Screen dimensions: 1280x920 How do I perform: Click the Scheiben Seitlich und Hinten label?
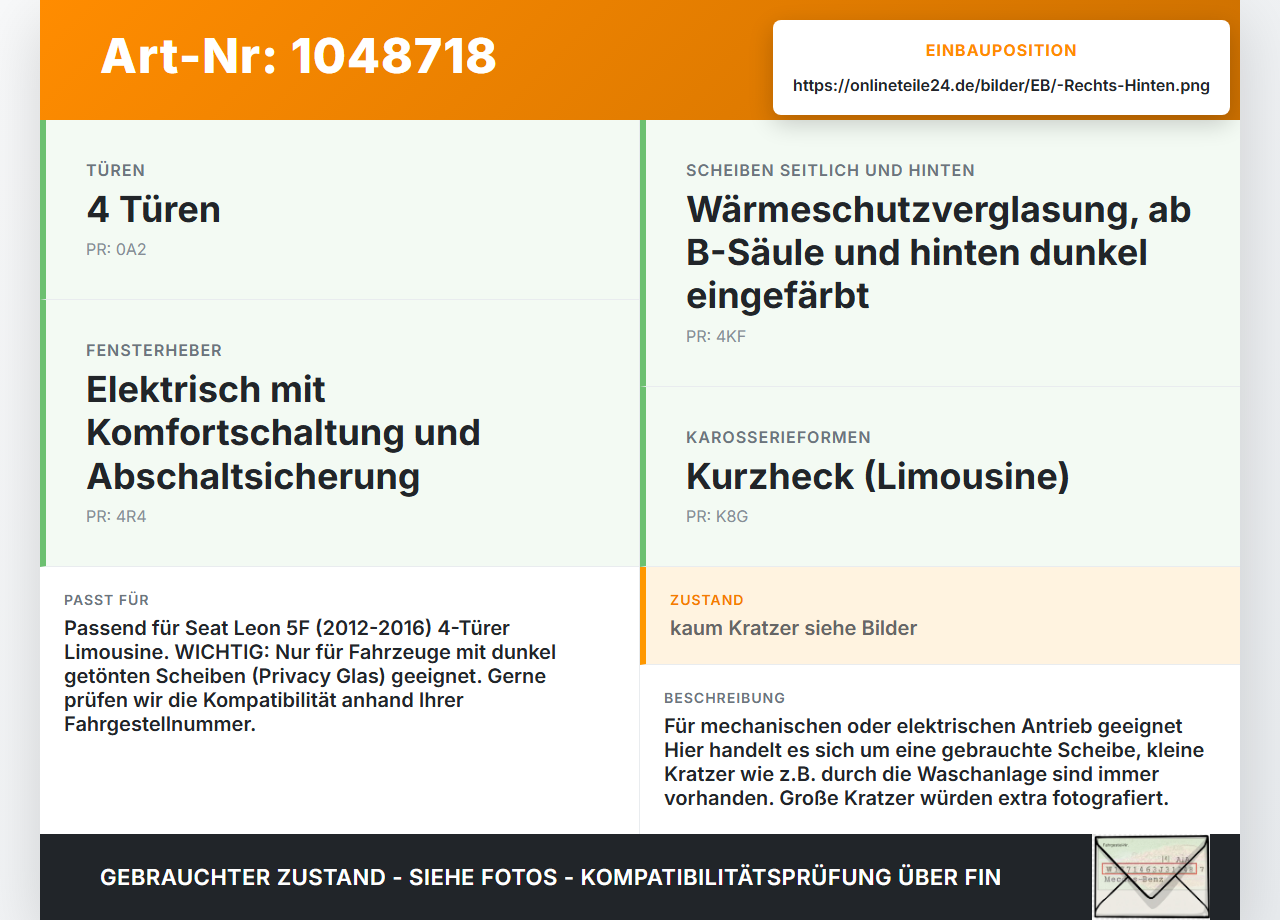point(830,170)
